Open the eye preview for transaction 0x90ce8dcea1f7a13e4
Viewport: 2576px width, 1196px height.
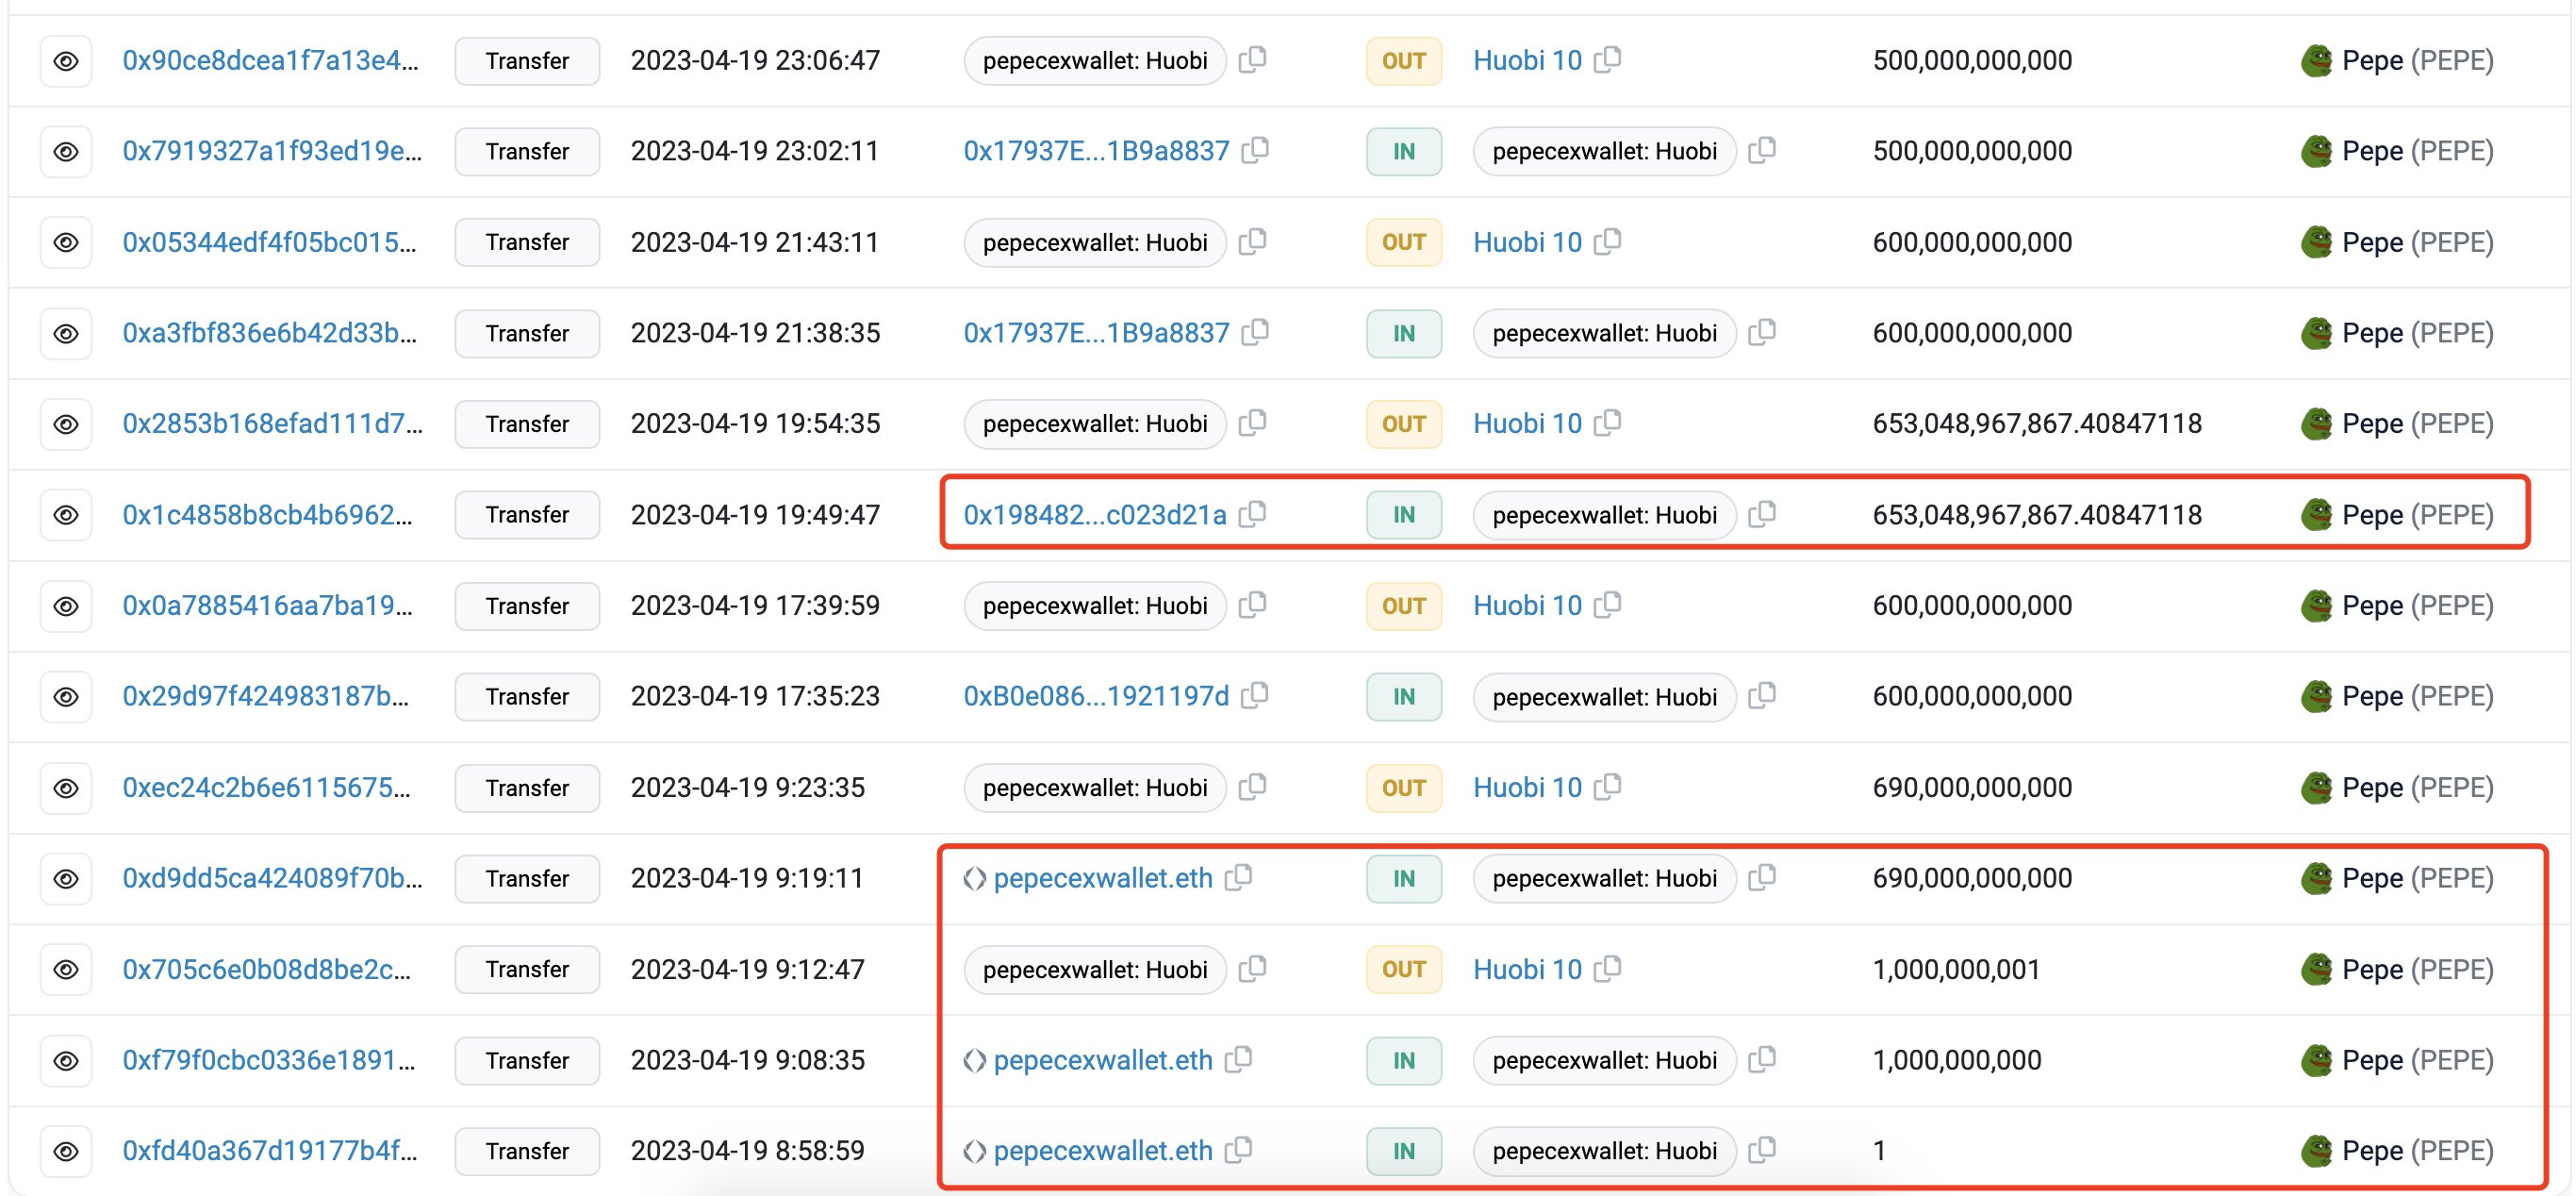tap(66, 60)
